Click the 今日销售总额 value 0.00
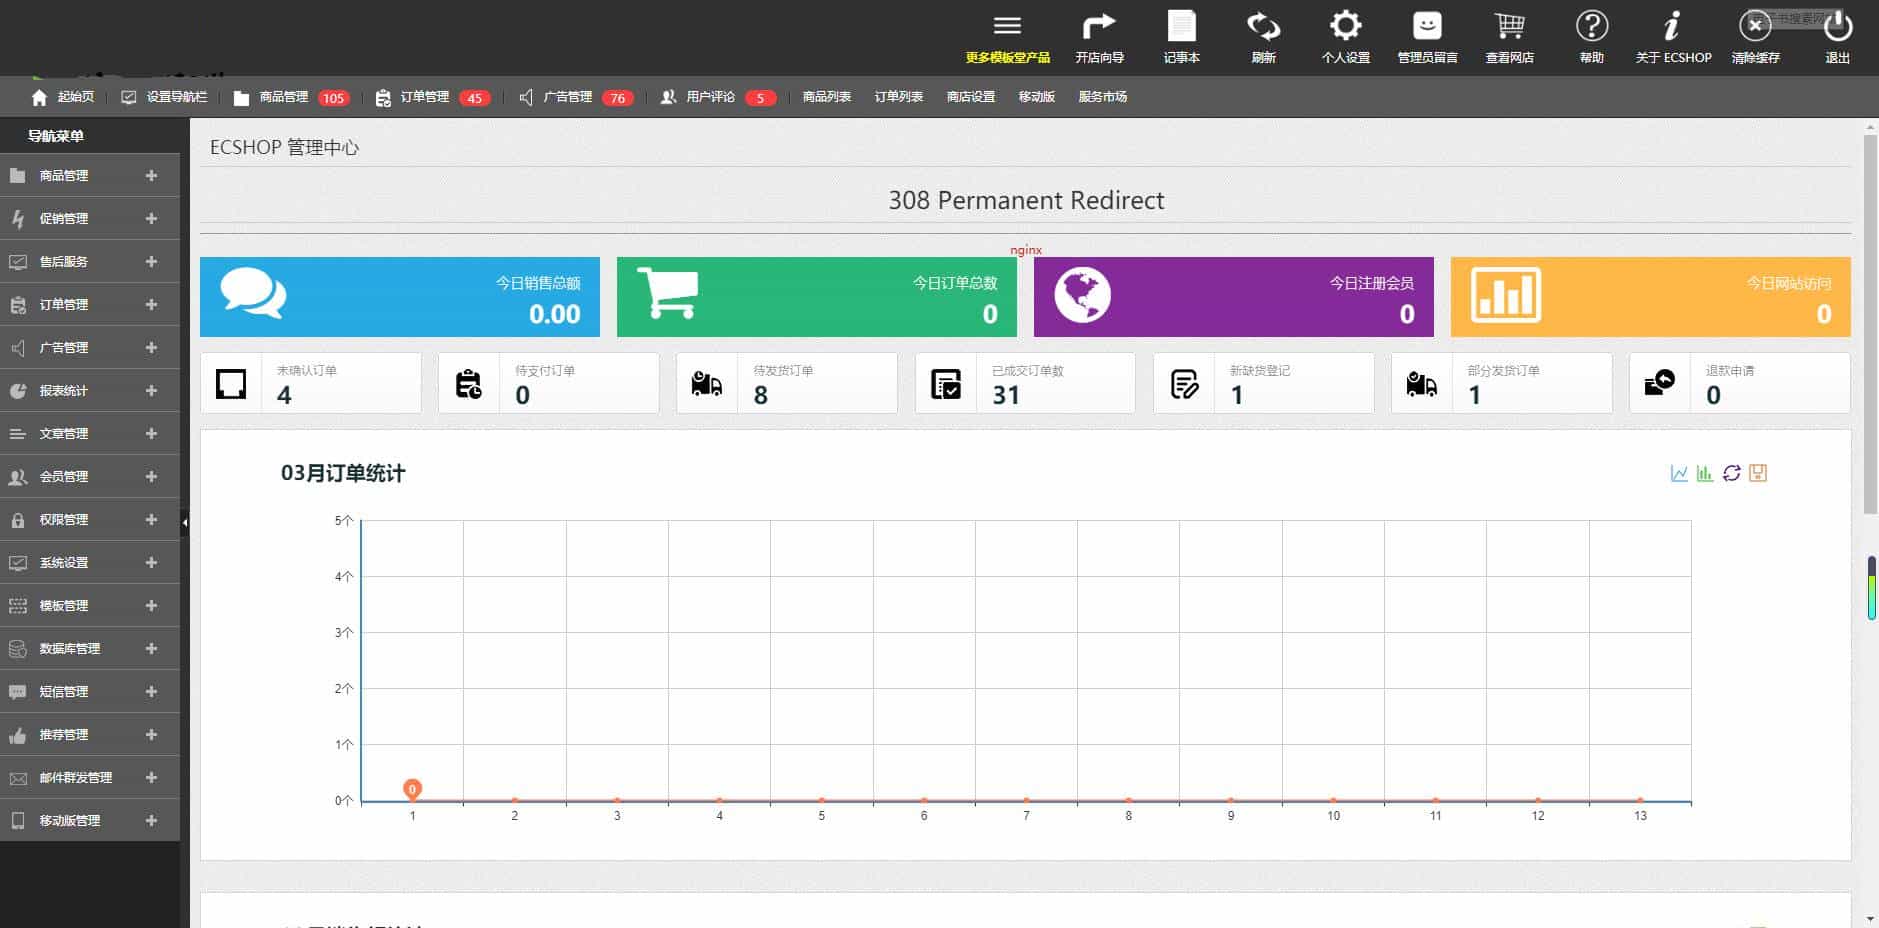 pyautogui.click(x=555, y=314)
